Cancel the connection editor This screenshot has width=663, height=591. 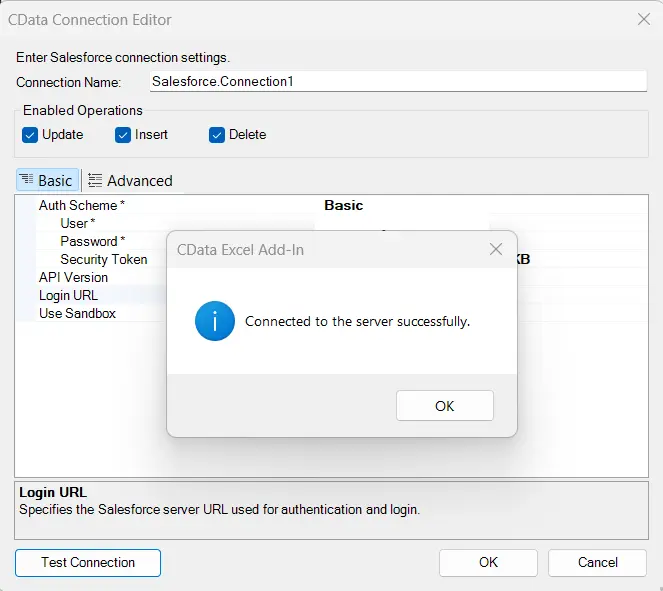pyautogui.click(x=597, y=562)
